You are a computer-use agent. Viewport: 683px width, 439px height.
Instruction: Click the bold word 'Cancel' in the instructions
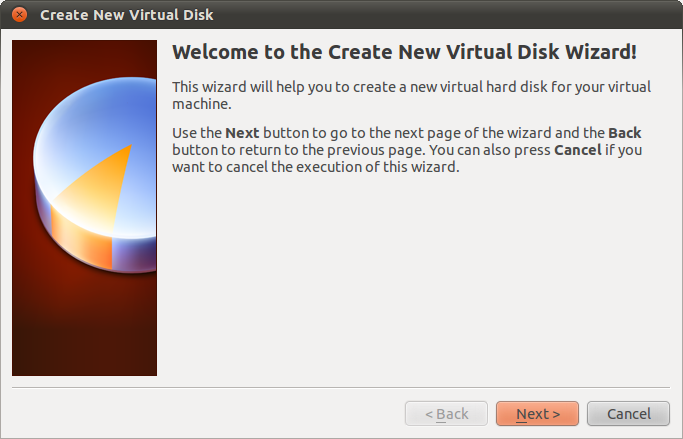tap(577, 150)
